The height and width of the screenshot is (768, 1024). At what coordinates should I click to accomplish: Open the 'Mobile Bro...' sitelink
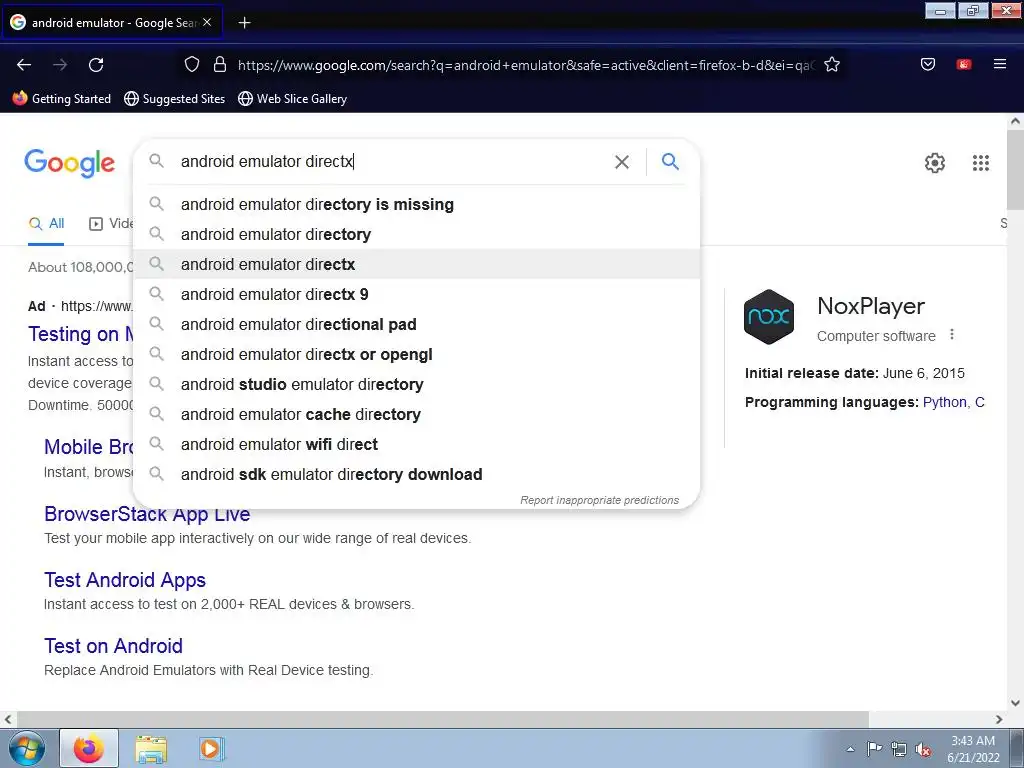click(x=88, y=447)
